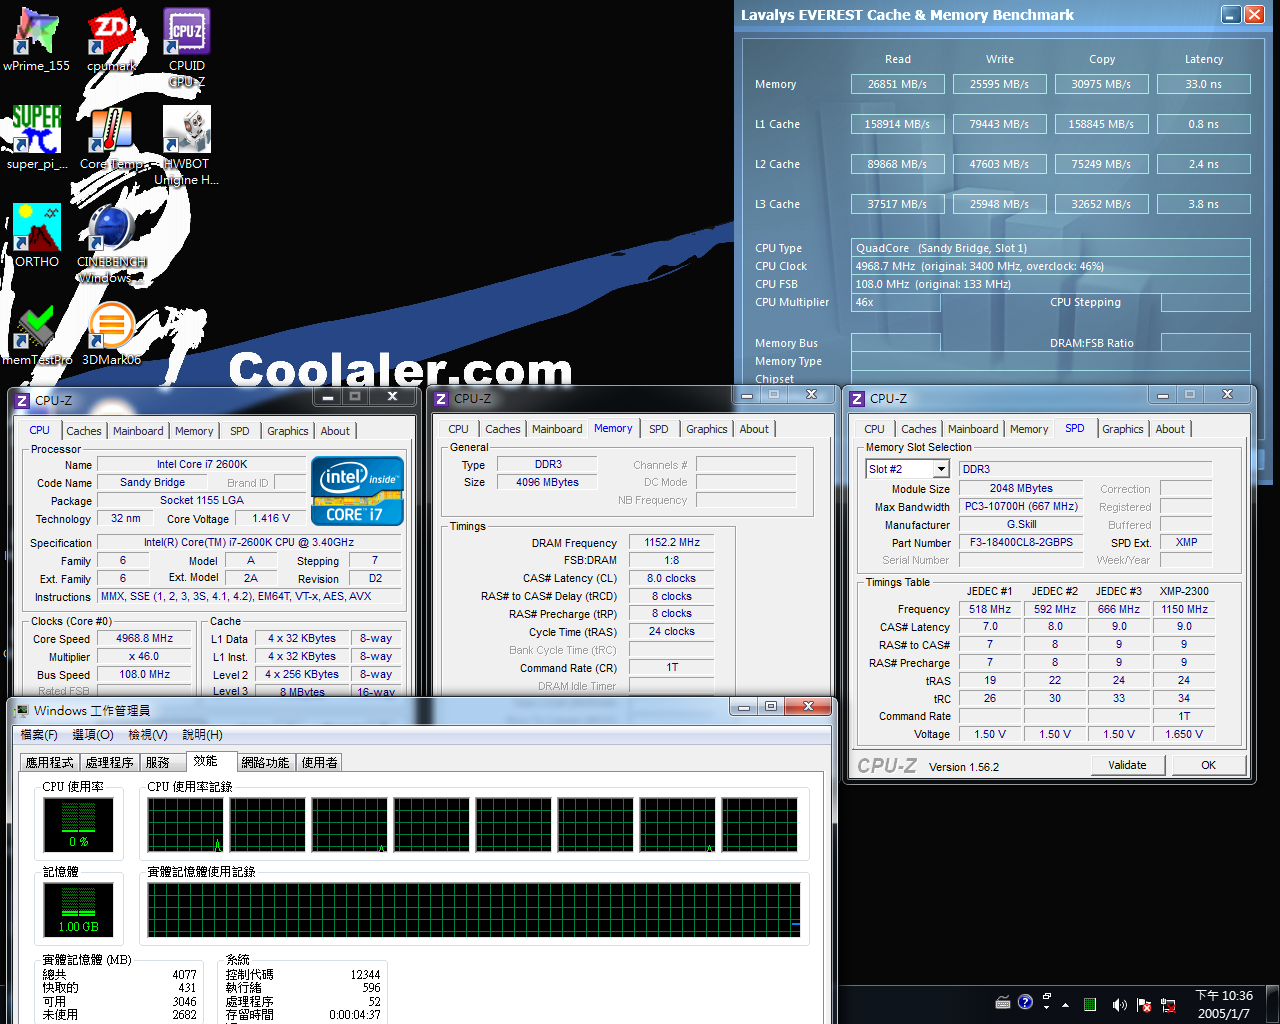
Task: Click the blue help tray icon
Action: (x=1025, y=1003)
